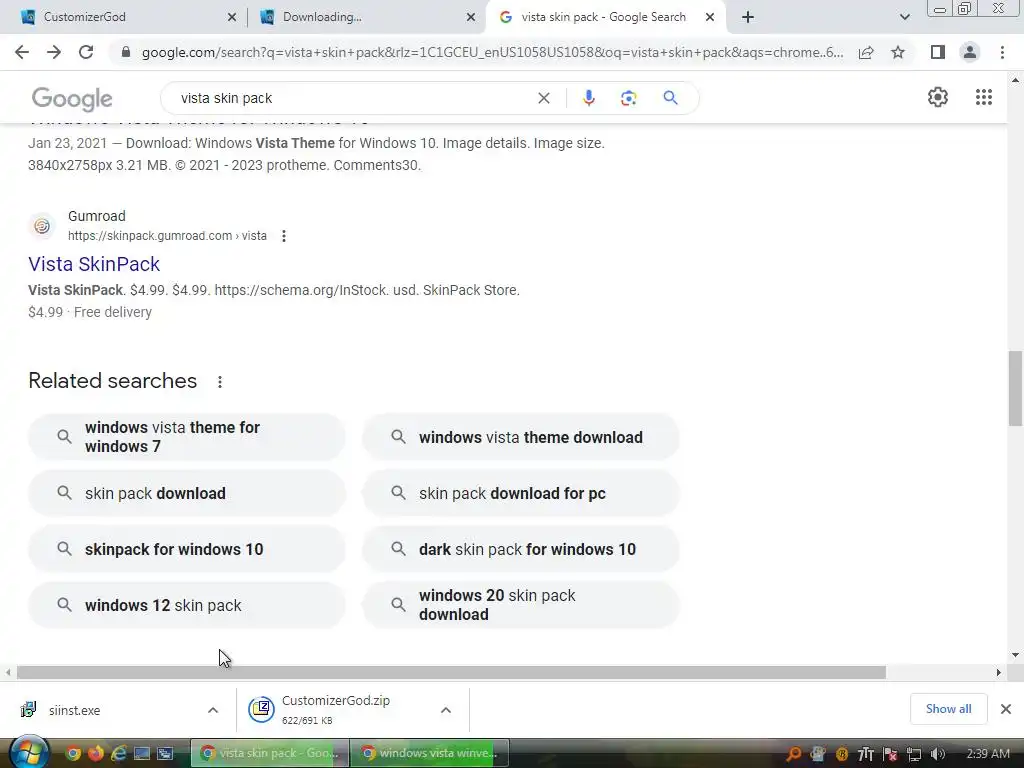Open the volume tray icon
Screen dimensions: 1024x768
[x=938, y=754]
